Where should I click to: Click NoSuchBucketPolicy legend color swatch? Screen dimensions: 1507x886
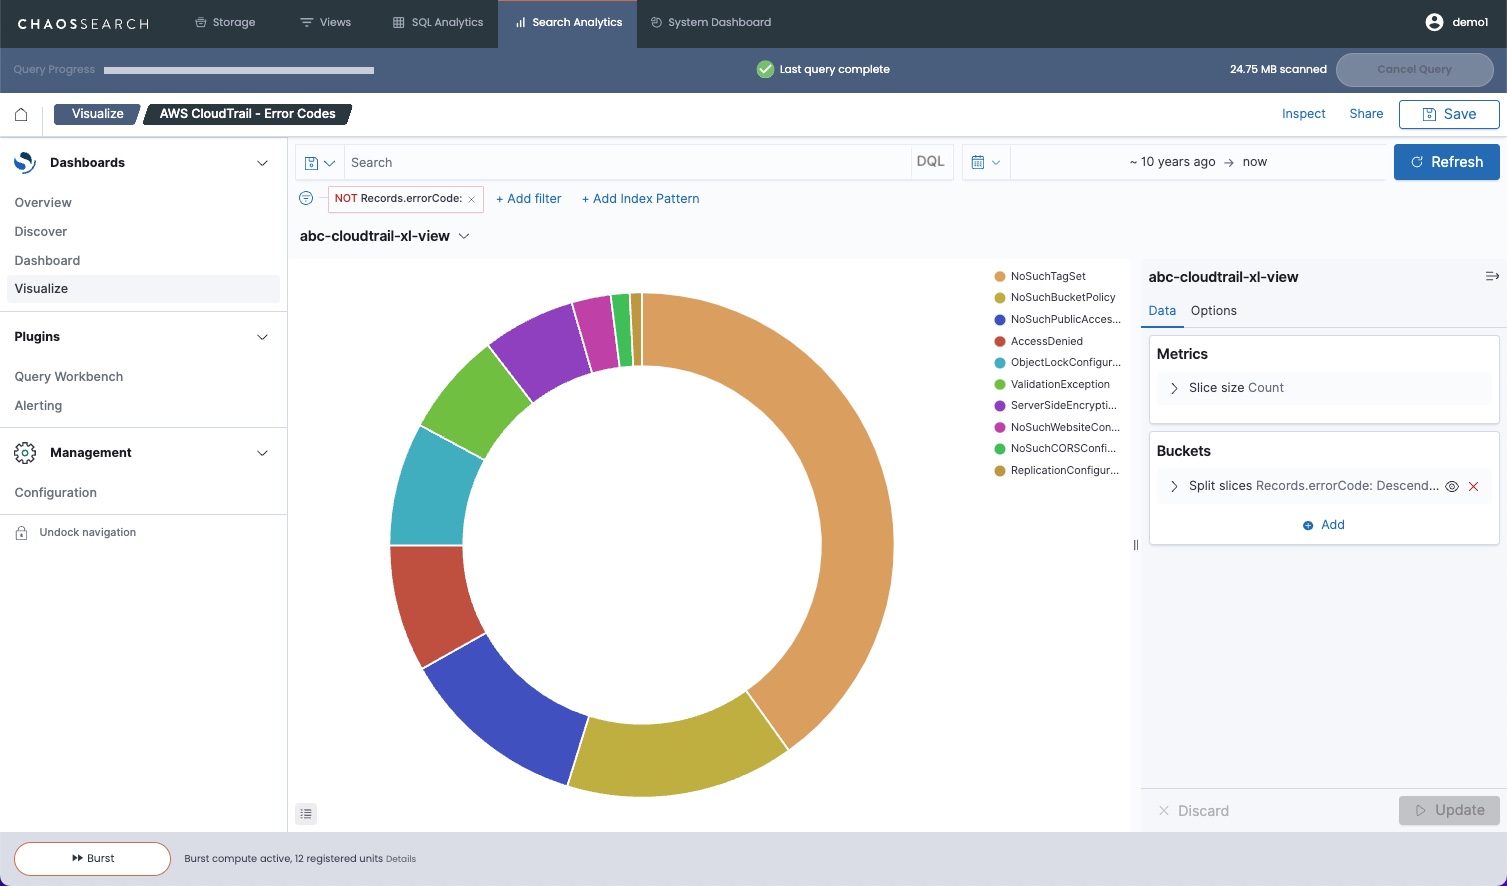click(1000, 298)
